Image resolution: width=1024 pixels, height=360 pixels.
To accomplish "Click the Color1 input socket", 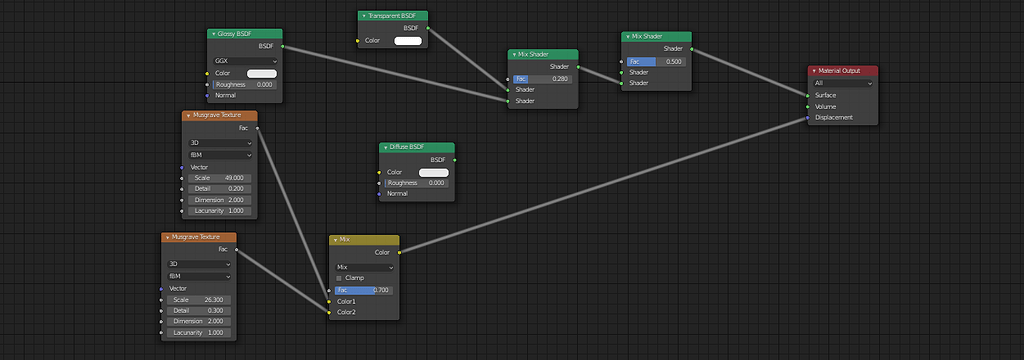I will pos(329,302).
